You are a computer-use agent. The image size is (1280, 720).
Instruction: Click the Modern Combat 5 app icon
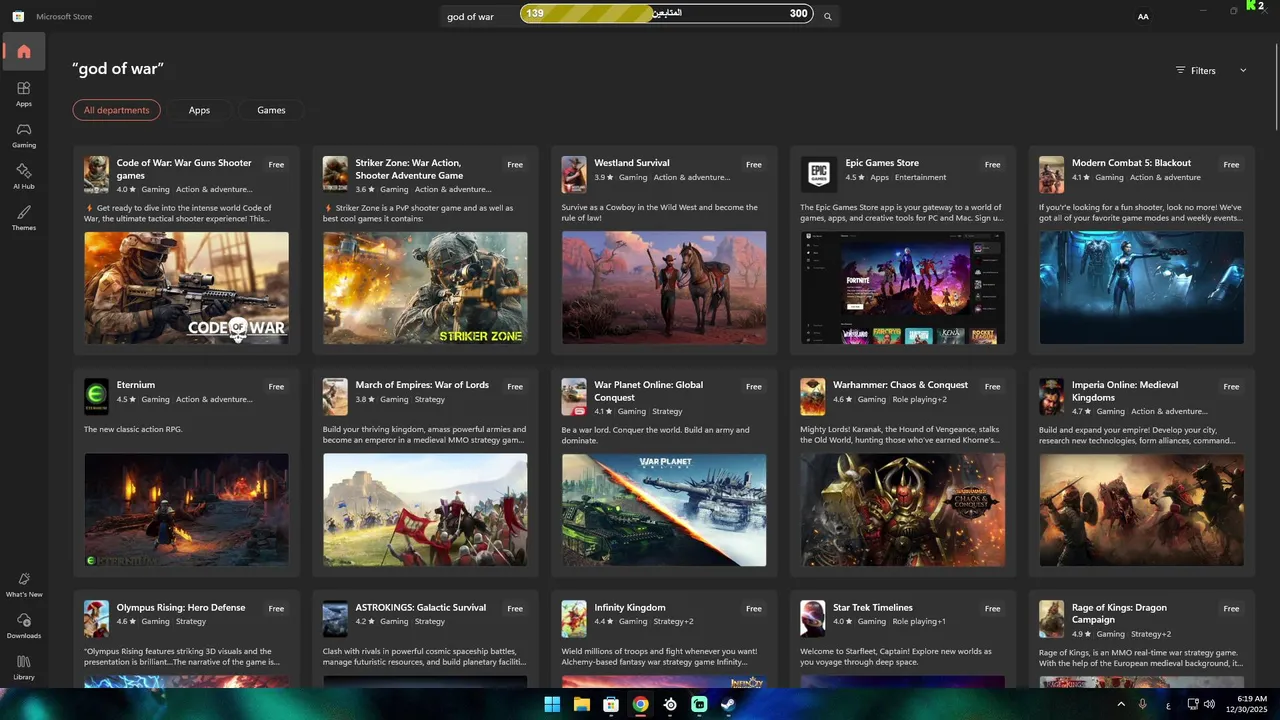1051,174
